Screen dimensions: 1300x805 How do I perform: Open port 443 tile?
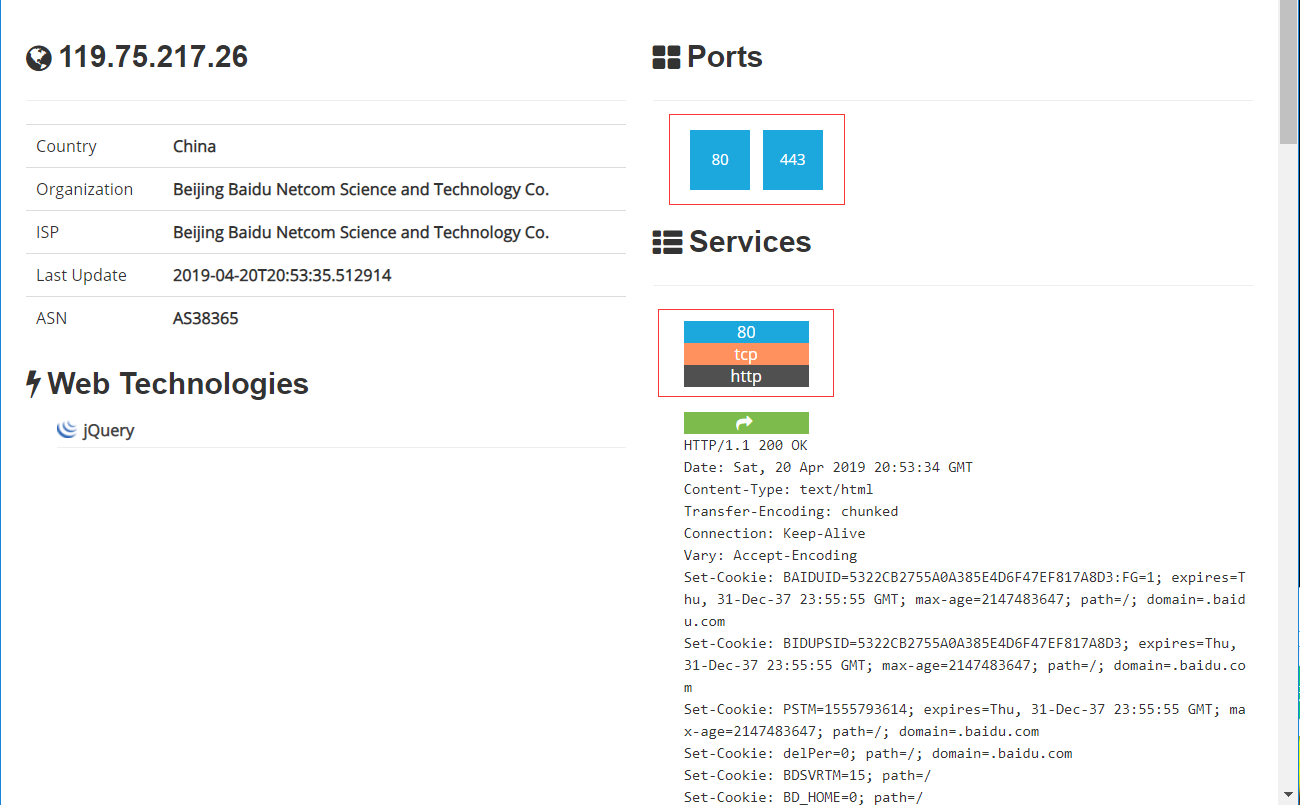coord(793,160)
